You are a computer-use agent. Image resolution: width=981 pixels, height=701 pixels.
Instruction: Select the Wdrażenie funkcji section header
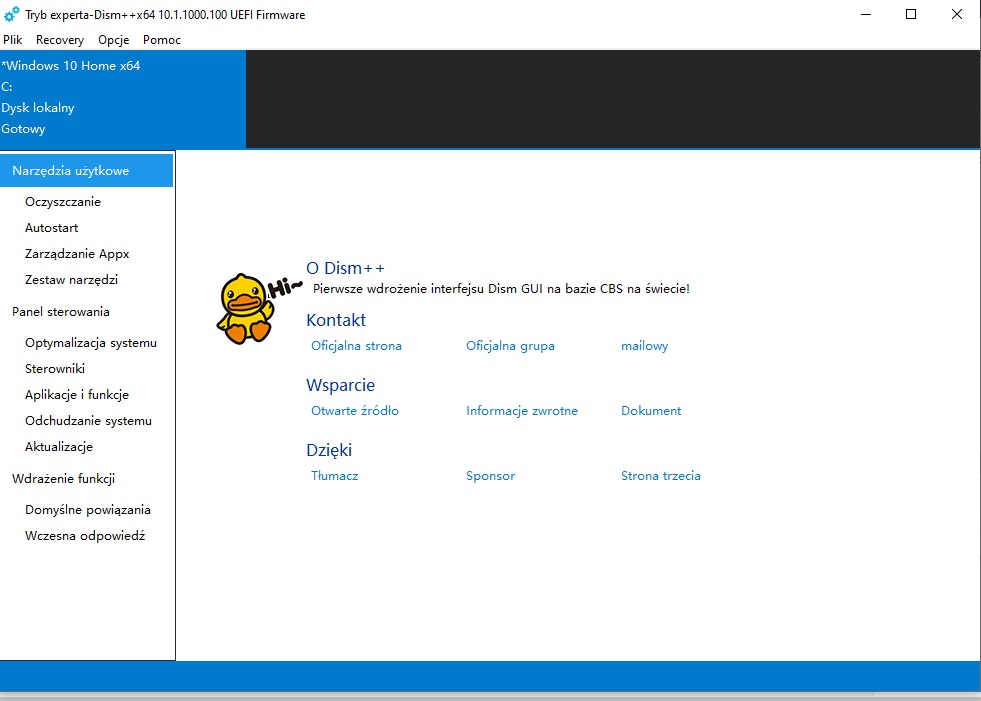coord(64,479)
